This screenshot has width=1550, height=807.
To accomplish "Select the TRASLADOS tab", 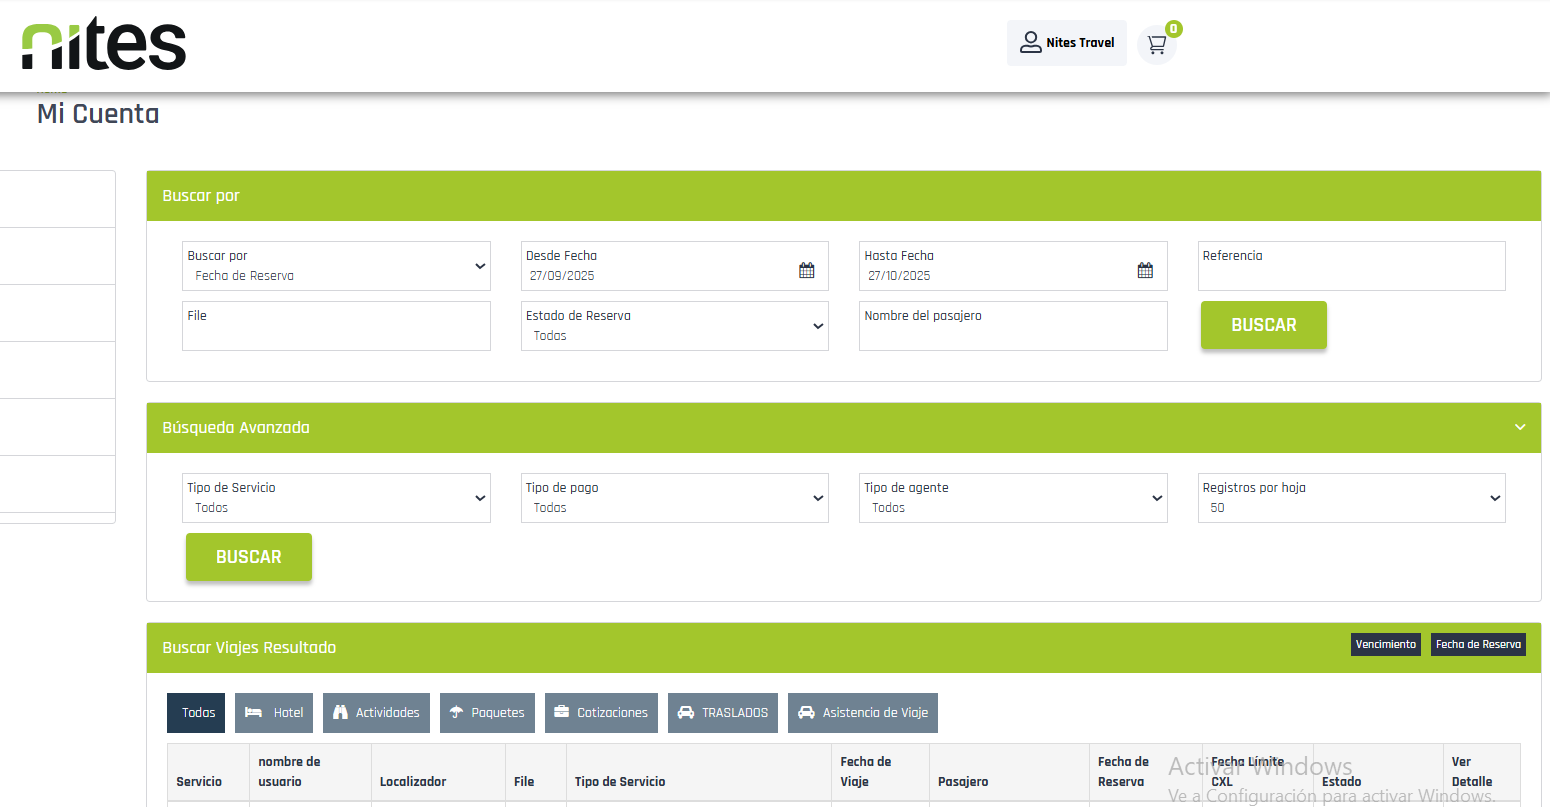I will point(722,713).
